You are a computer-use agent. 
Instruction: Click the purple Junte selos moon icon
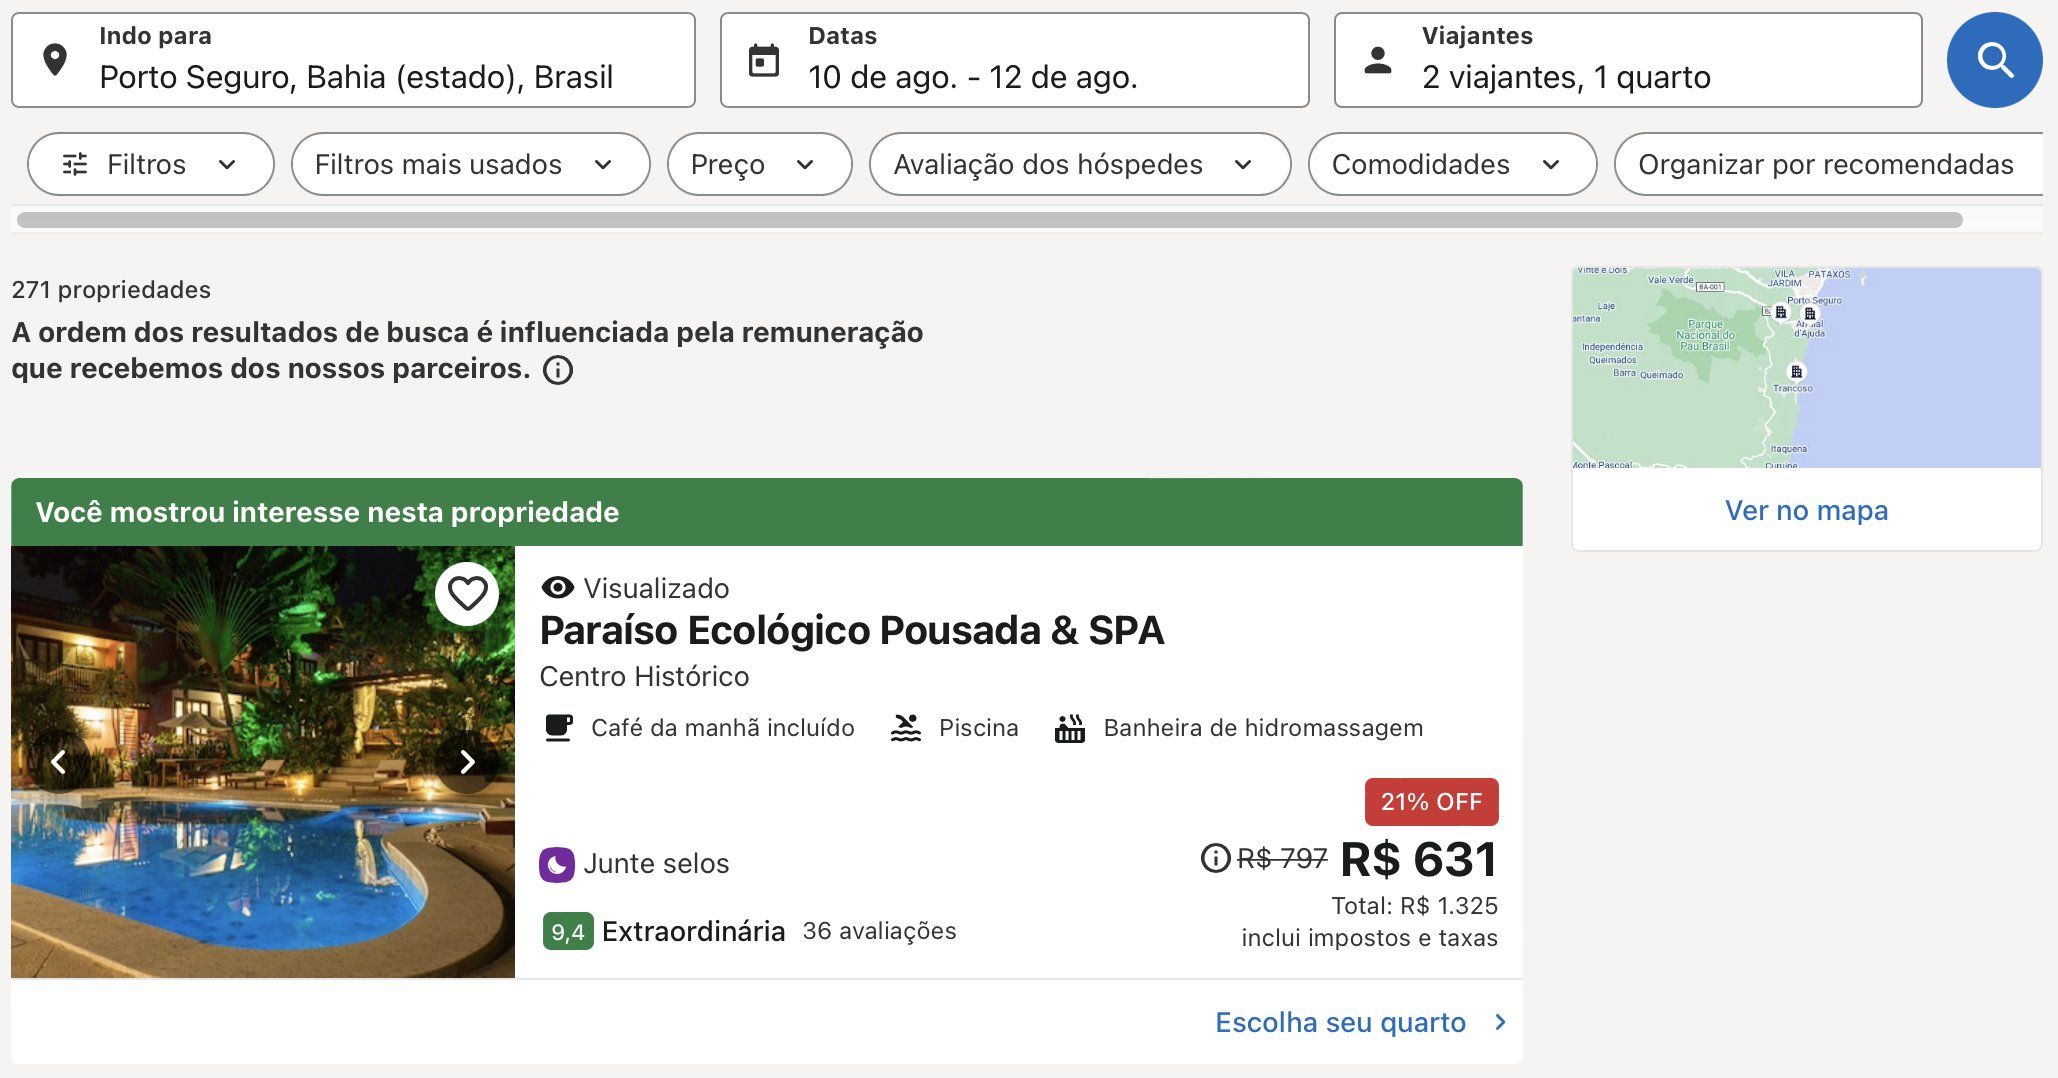tap(557, 864)
